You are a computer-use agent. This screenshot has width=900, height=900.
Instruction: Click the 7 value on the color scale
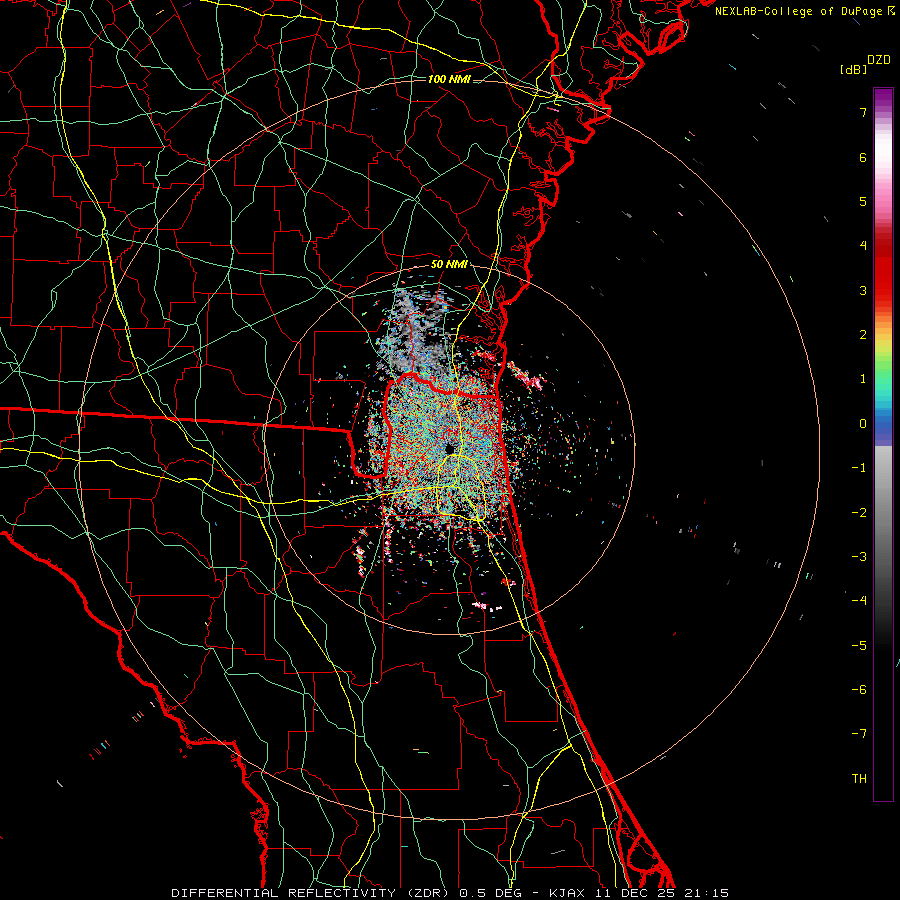[x=863, y=112]
